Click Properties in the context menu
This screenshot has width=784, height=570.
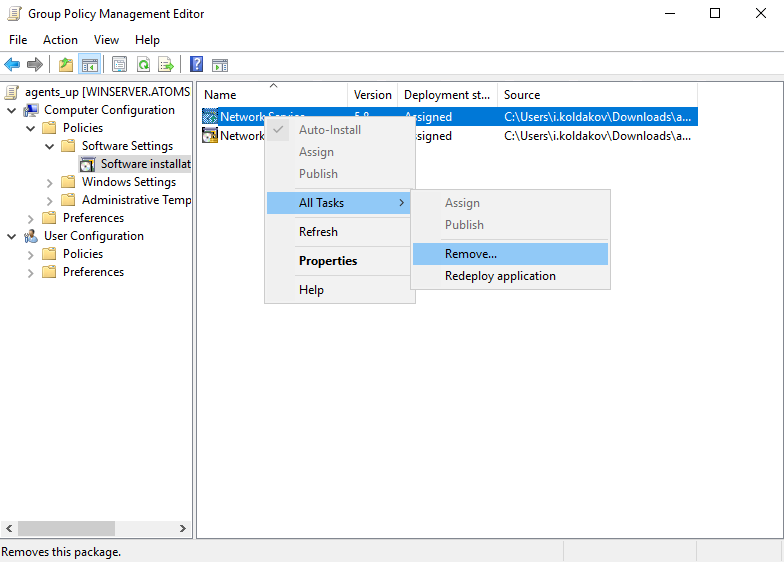pyautogui.click(x=328, y=261)
